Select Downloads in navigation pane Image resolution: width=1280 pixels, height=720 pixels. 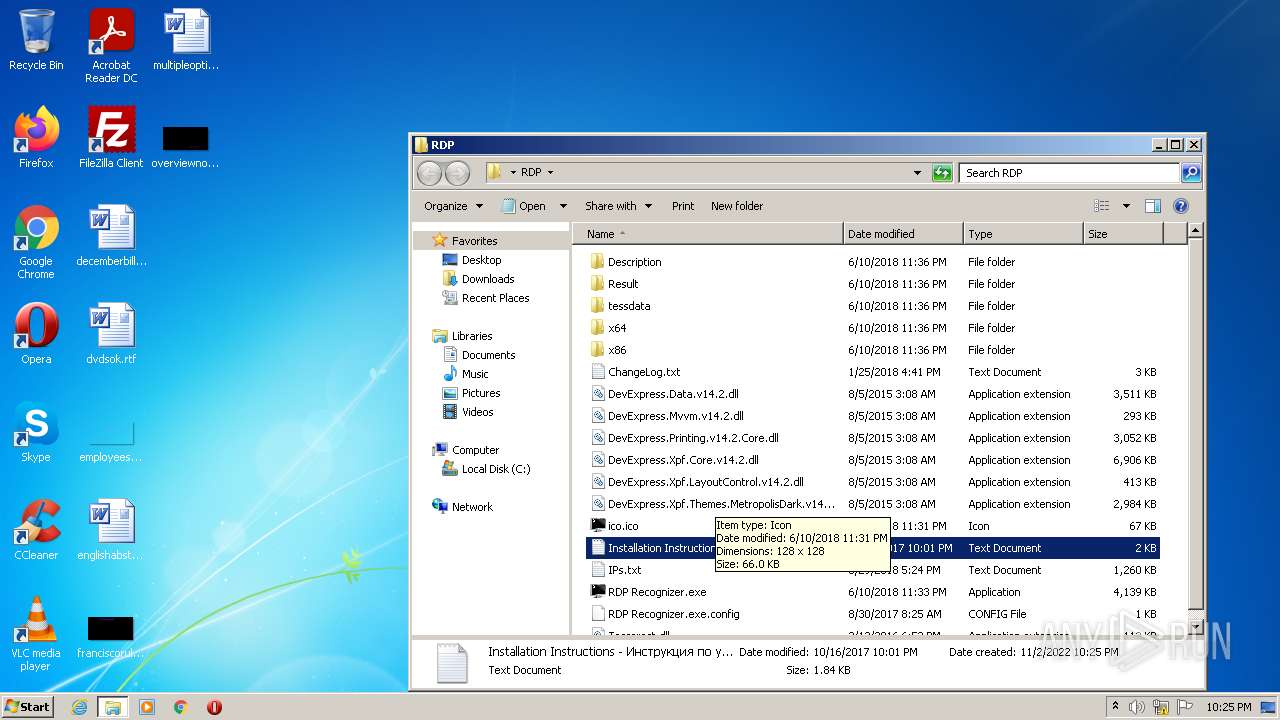point(487,279)
